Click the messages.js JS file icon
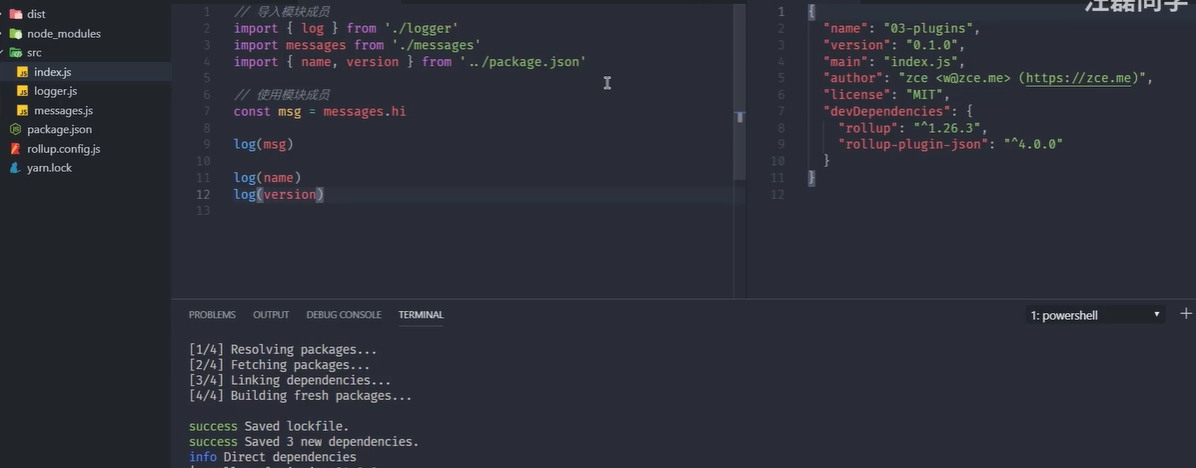The width and height of the screenshot is (1196, 468). click(23, 110)
